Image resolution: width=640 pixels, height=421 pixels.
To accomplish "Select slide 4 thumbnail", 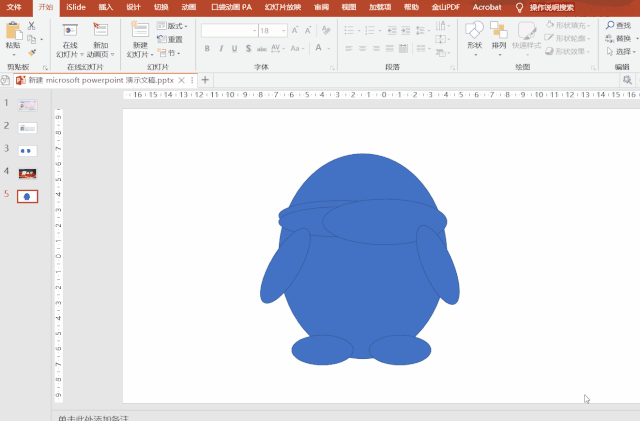I will coord(27,174).
